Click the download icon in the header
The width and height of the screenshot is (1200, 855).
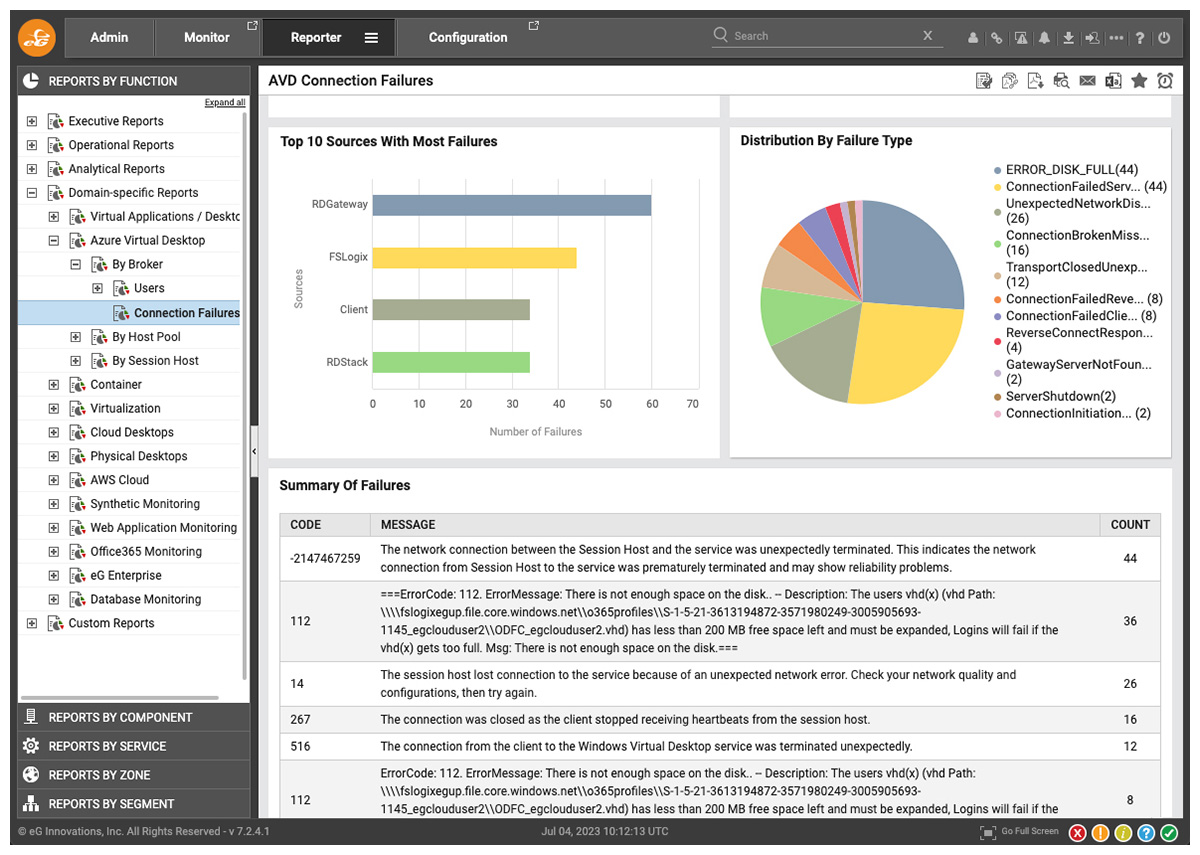1068,38
